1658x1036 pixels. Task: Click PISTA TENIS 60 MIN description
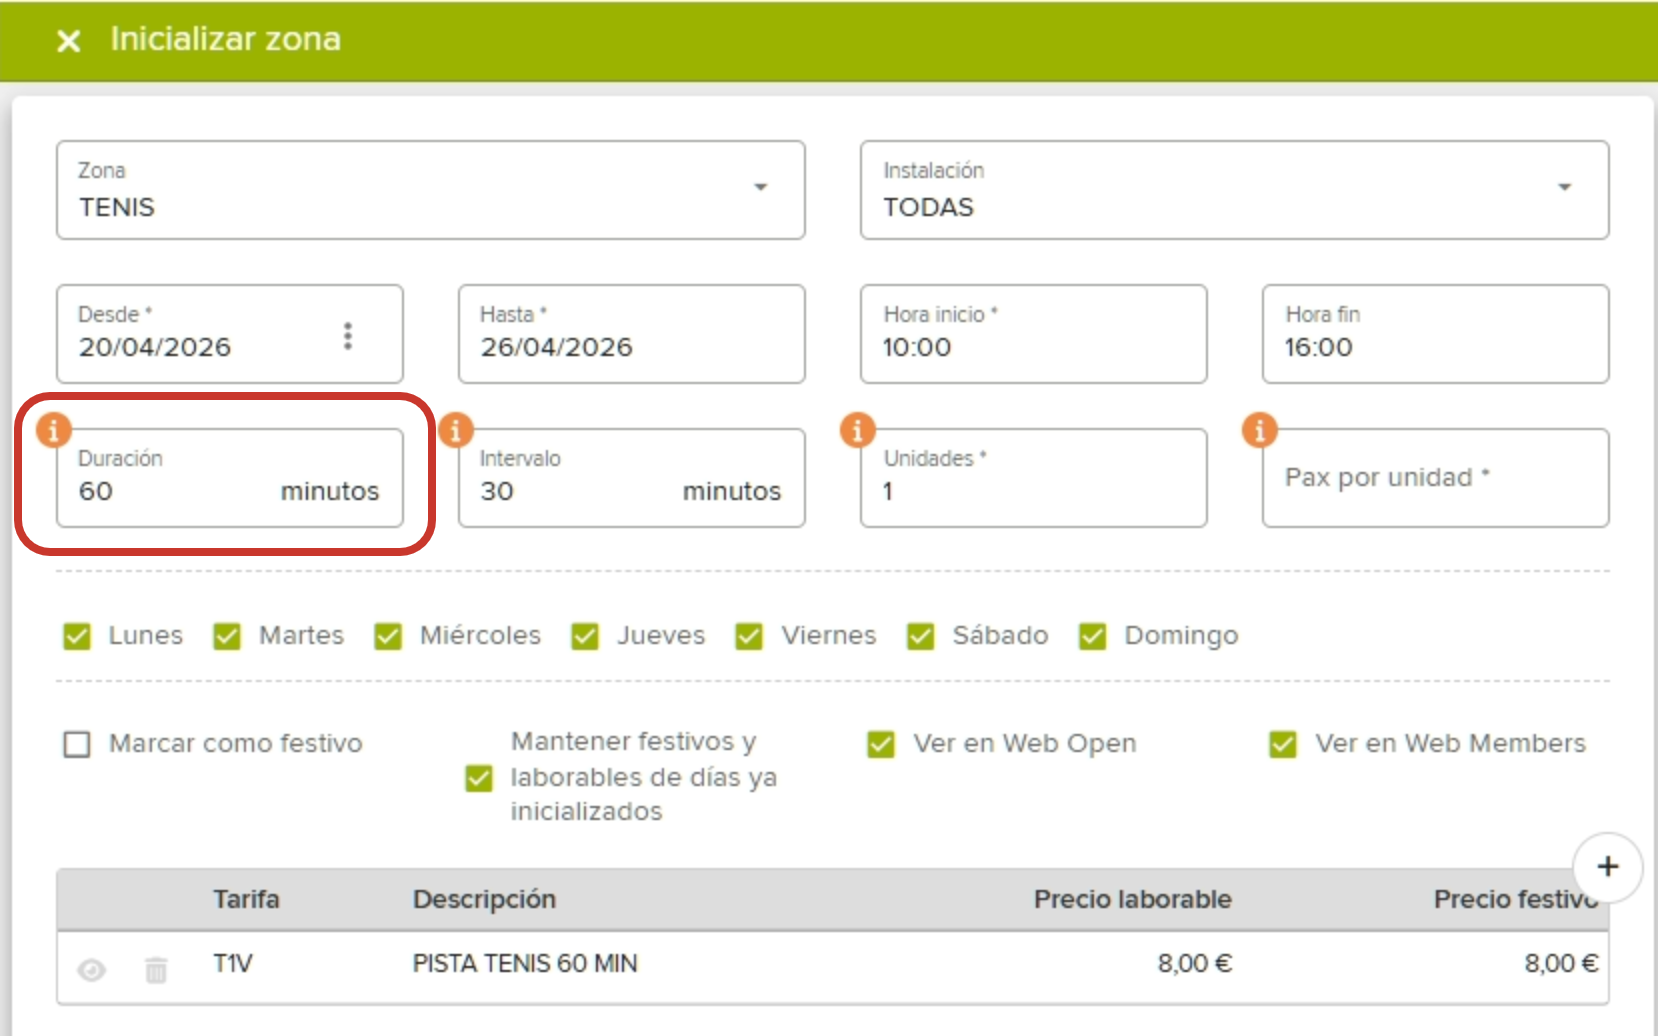(525, 963)
